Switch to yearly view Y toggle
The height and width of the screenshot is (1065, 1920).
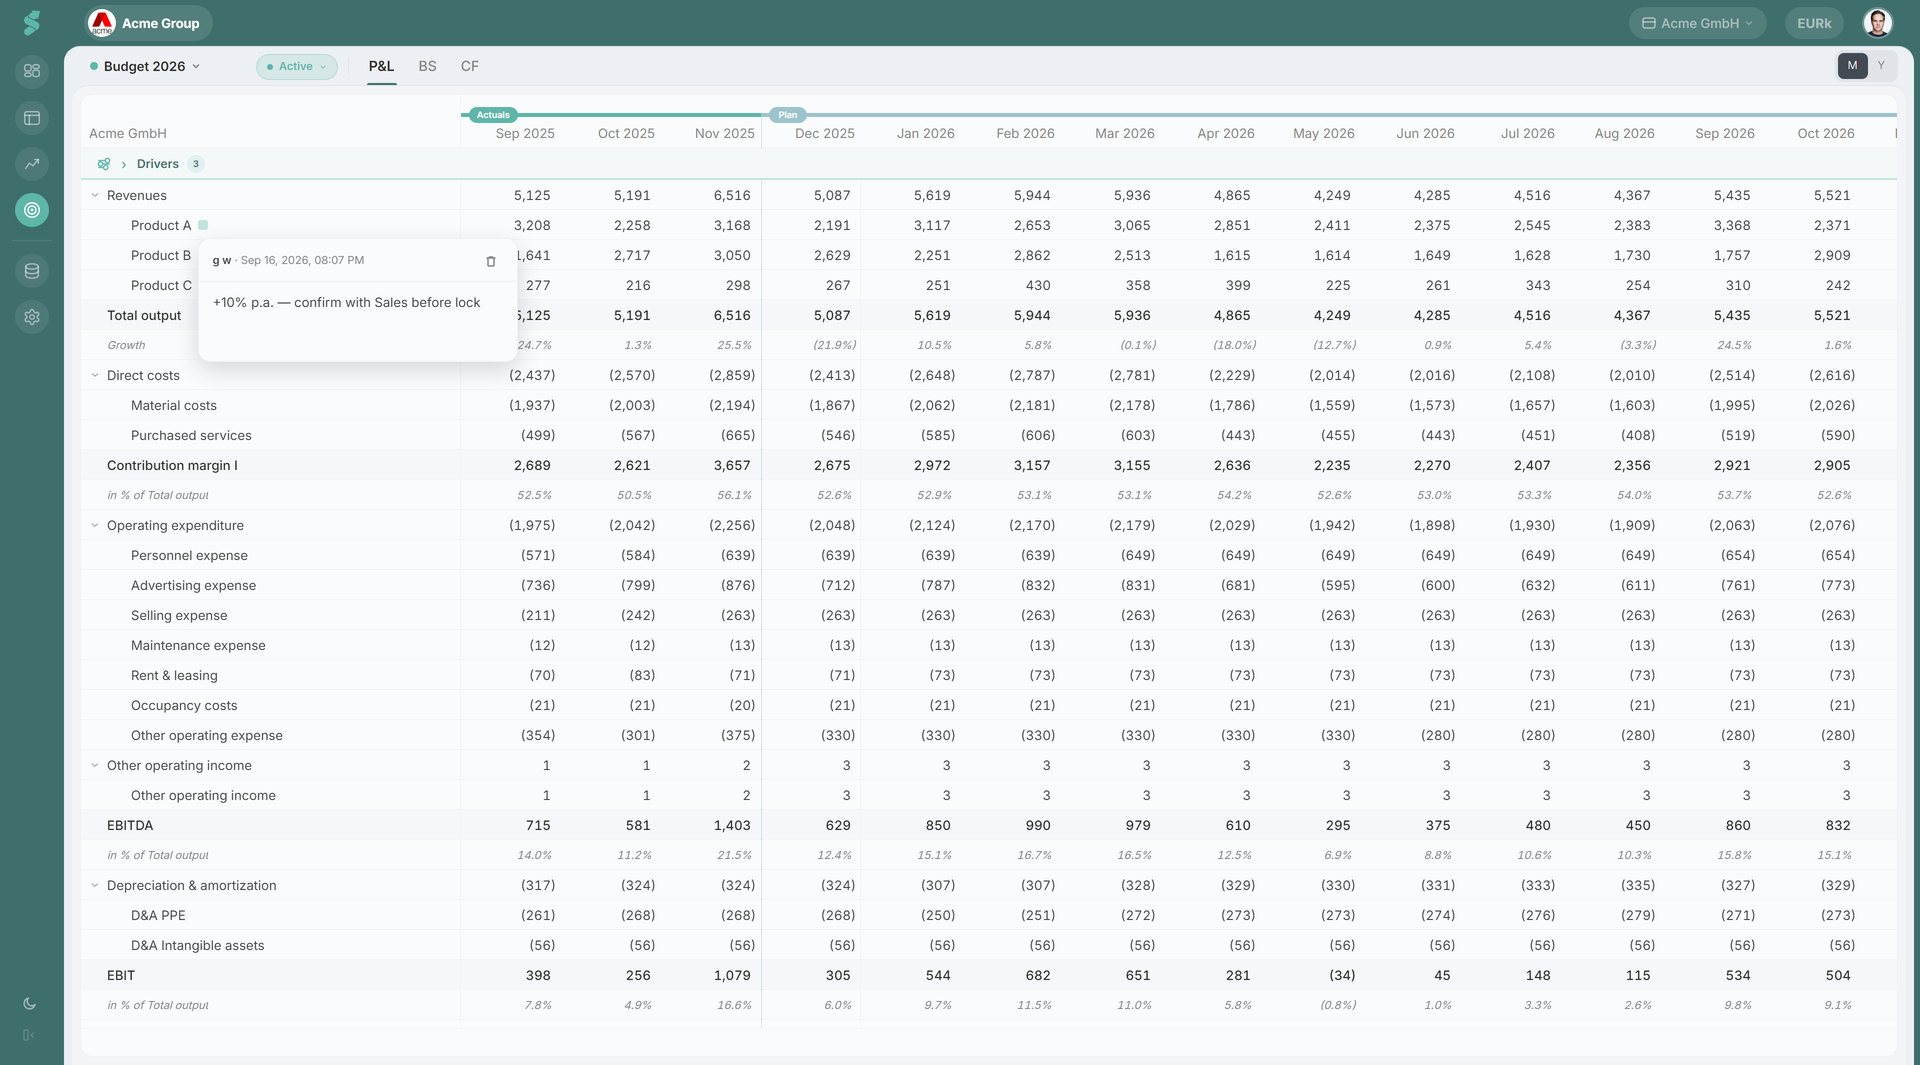click(x=1881, y=66)
